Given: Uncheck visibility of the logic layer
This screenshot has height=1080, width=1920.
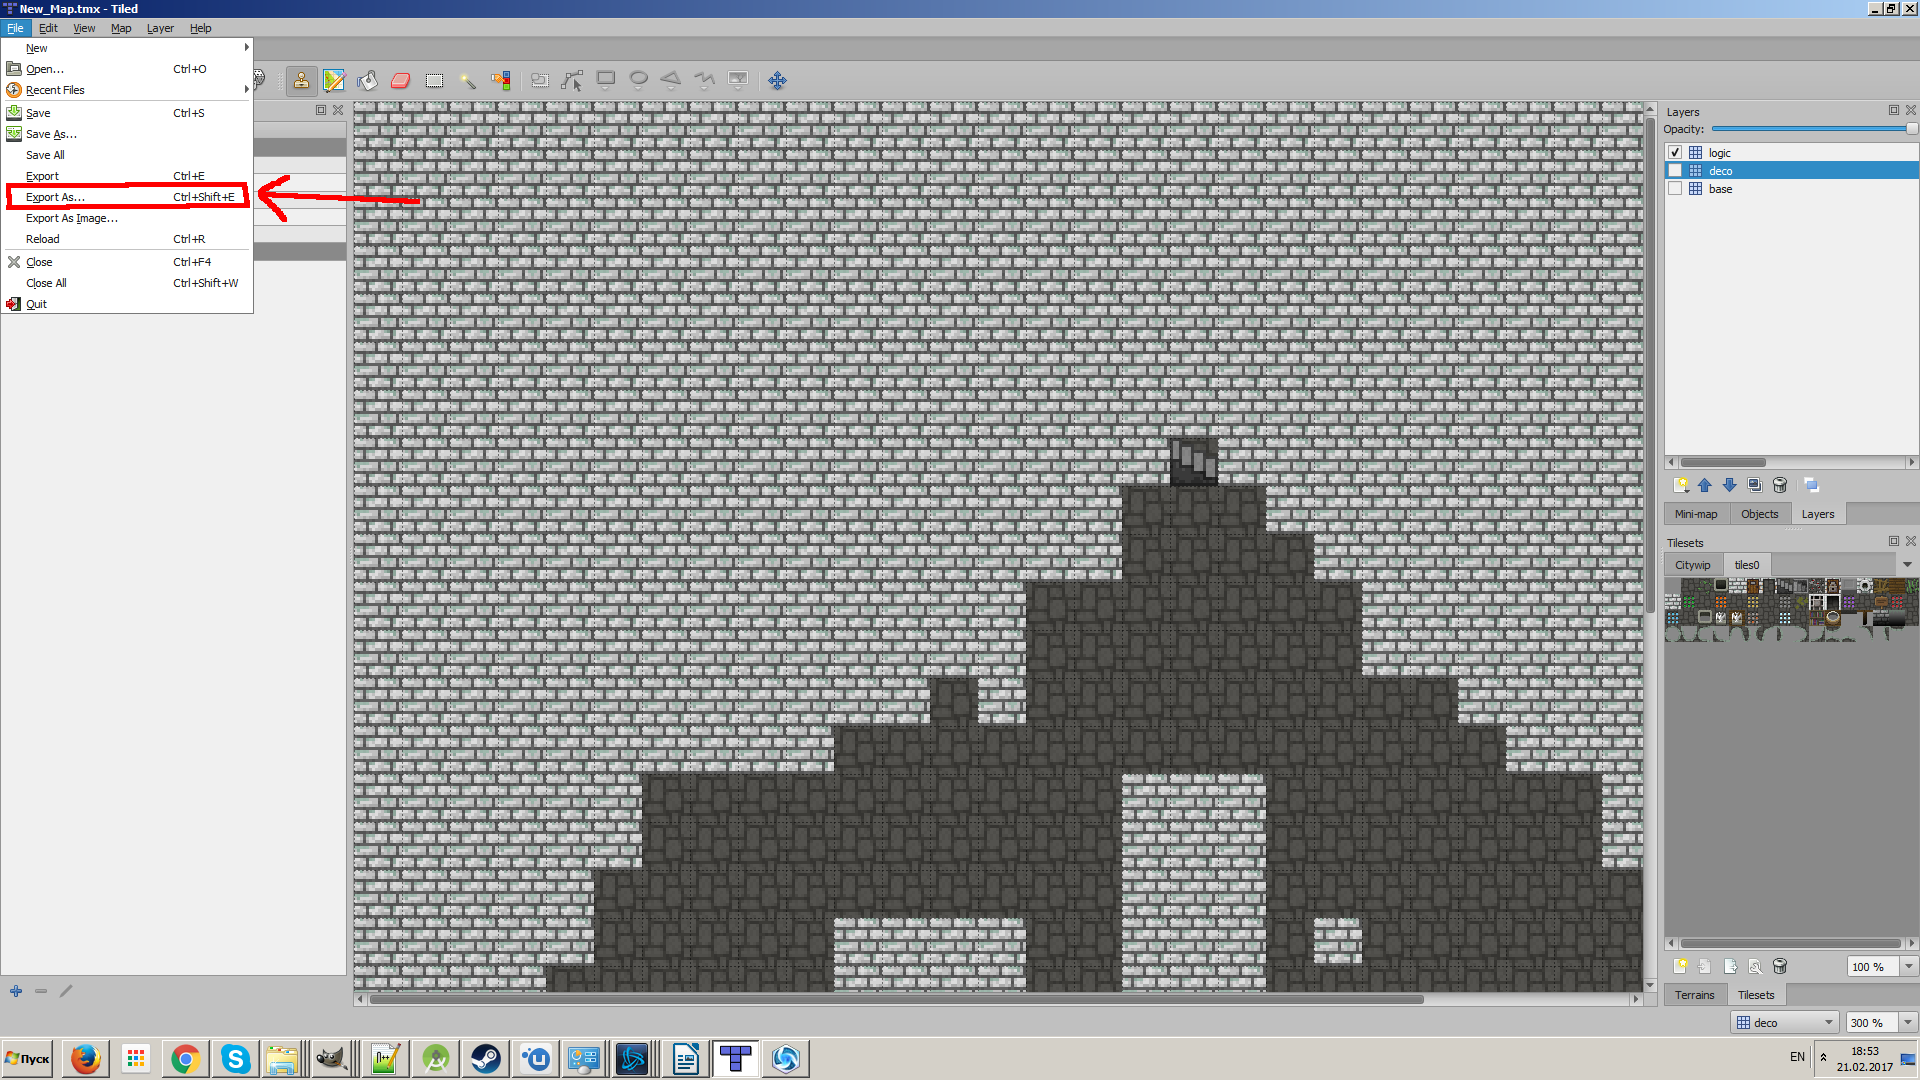Looking at the screenshot, I should tap(1675, 153).
